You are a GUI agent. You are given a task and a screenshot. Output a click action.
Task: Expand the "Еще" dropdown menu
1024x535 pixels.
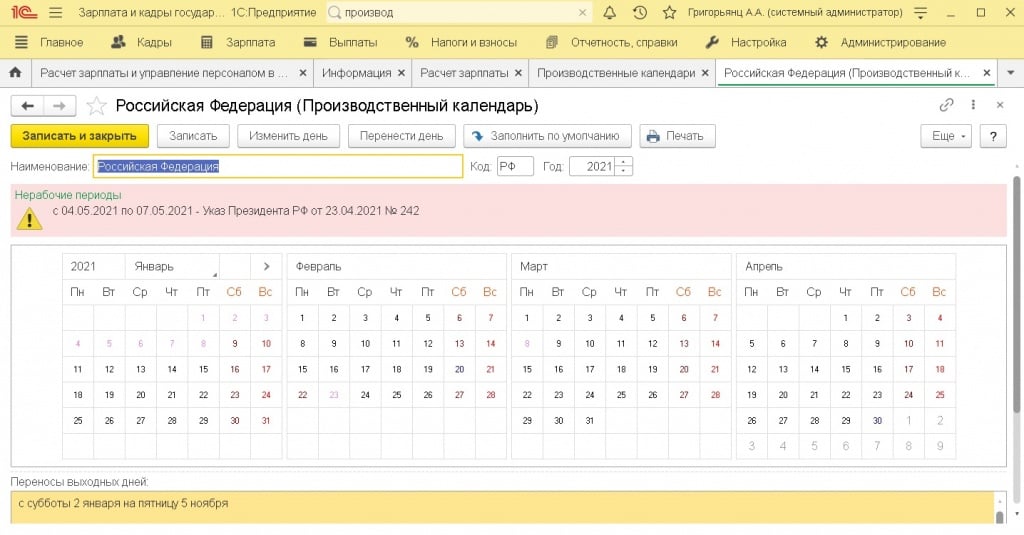[x=946, y=136]
